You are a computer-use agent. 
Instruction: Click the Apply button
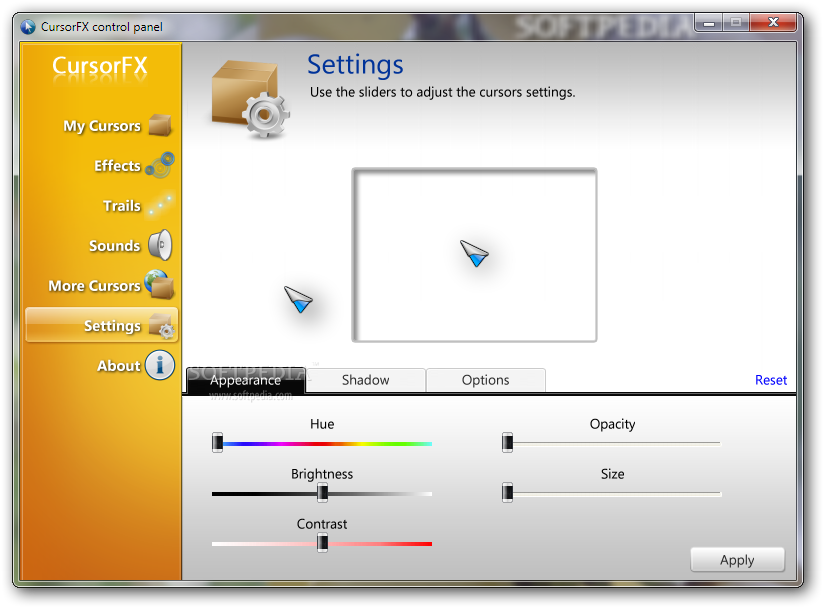737,560
